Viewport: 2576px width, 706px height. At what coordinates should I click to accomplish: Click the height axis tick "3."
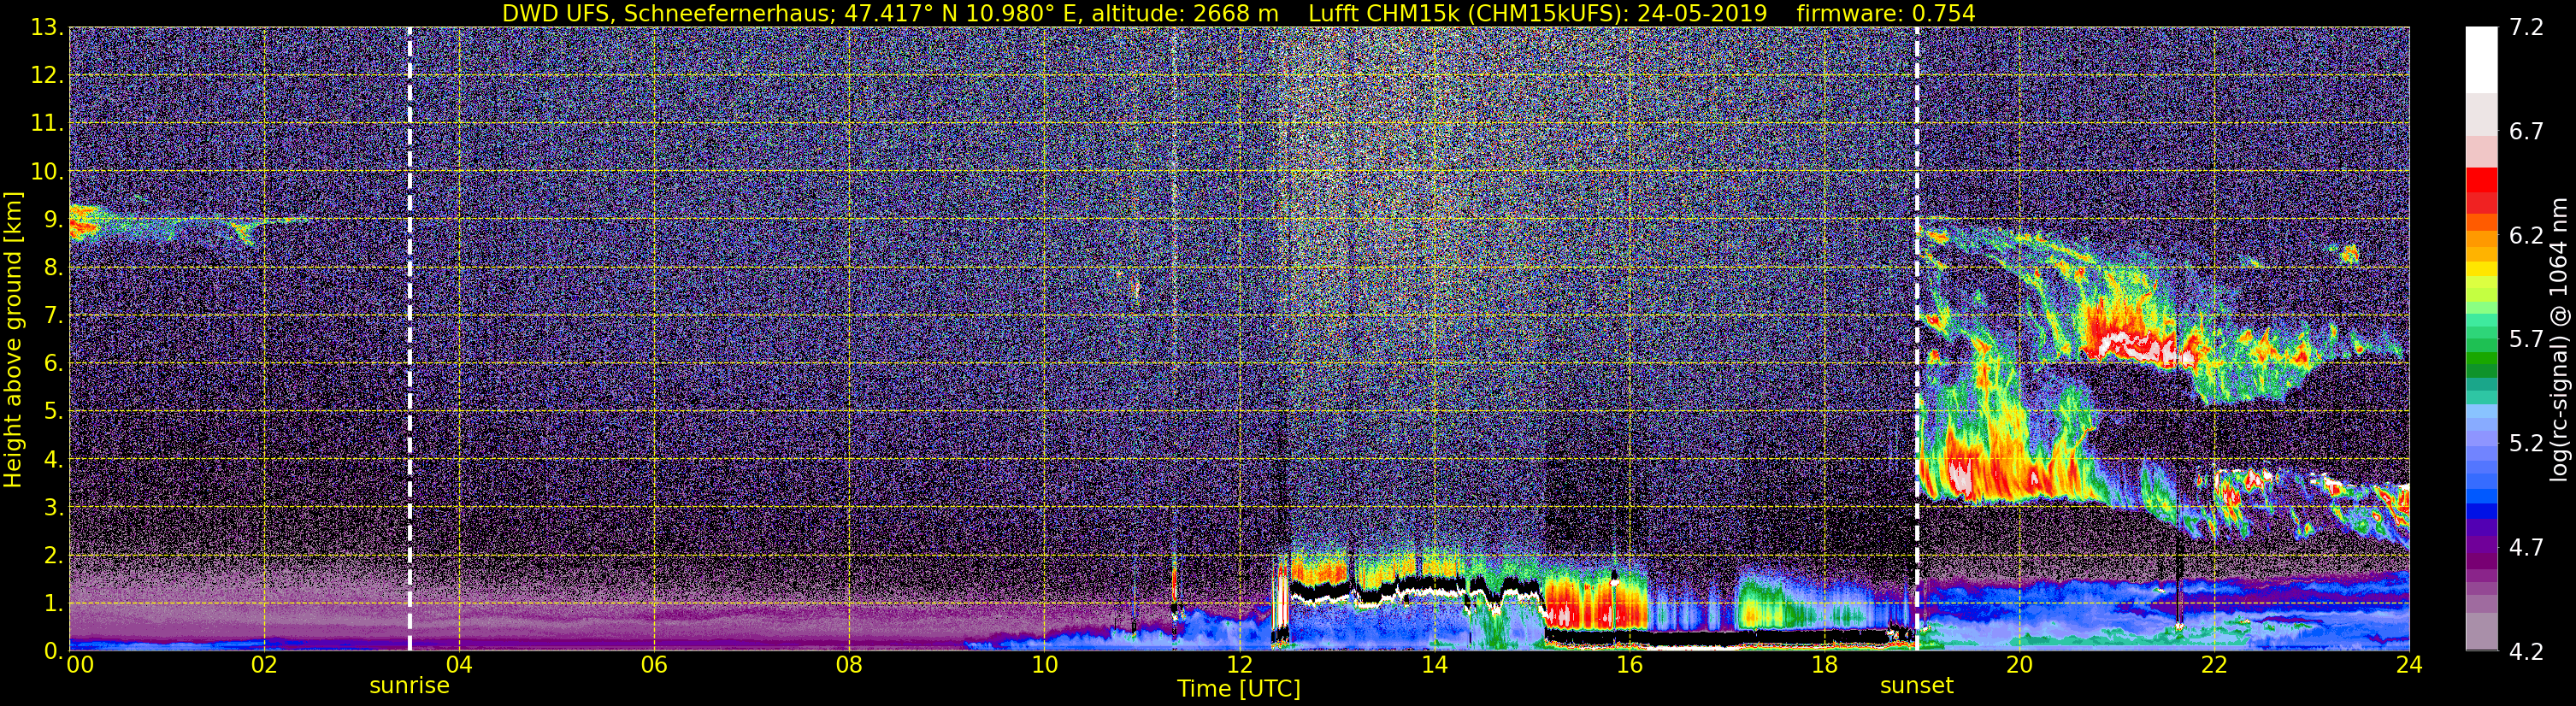[x=52, y=508]
